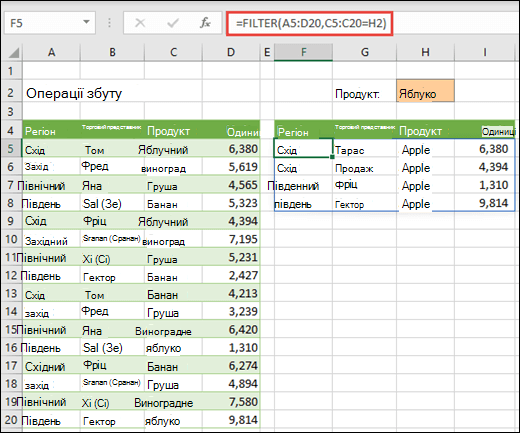Select row 4 header

[x=11, y=130]
